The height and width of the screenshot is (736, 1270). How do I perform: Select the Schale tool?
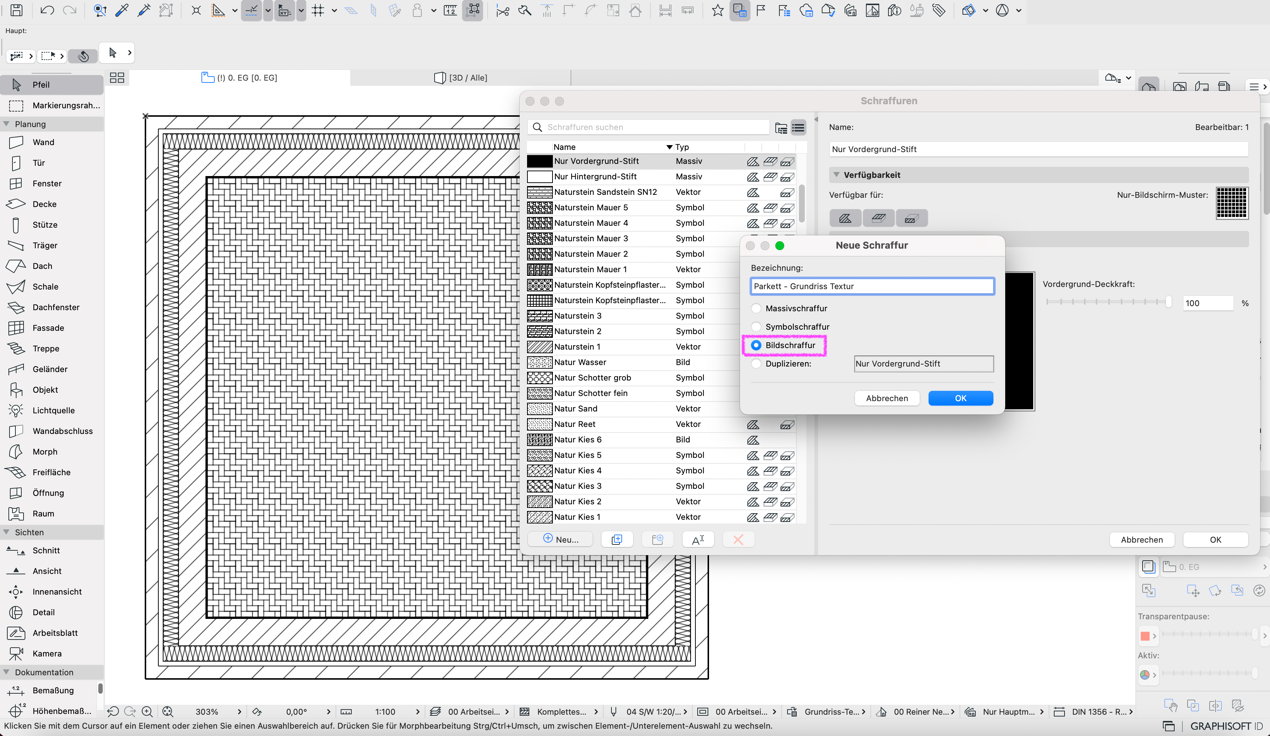click(52, 287)
